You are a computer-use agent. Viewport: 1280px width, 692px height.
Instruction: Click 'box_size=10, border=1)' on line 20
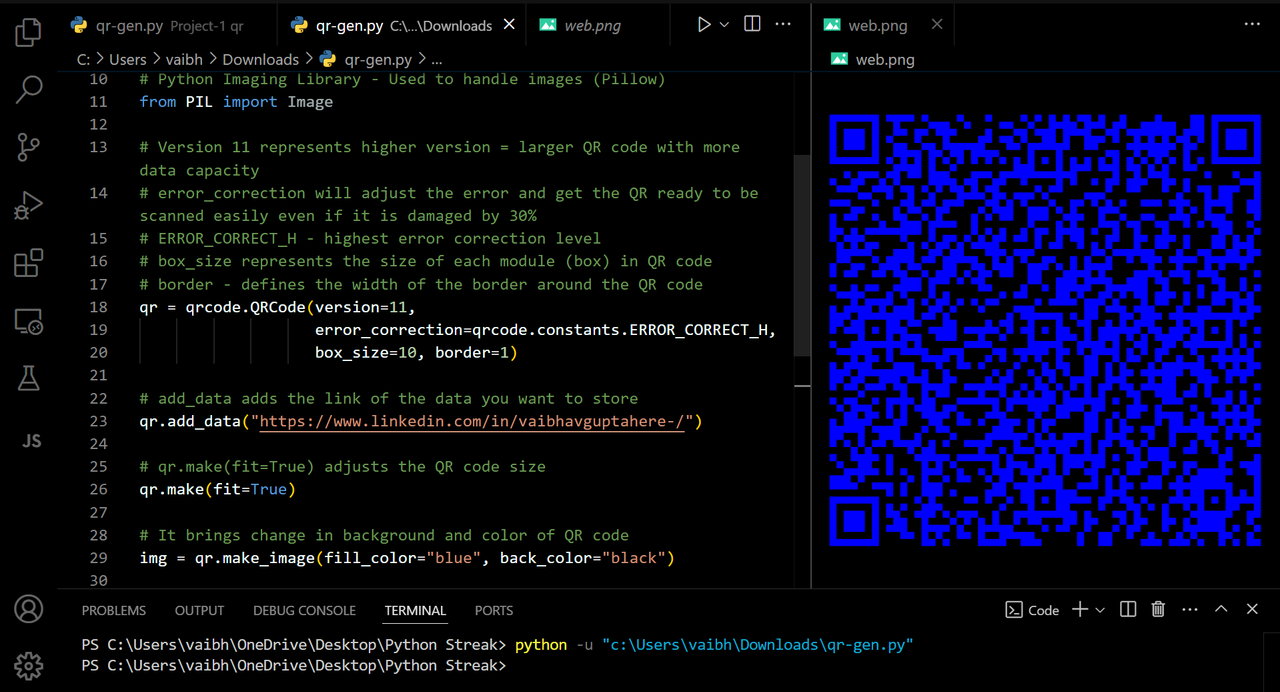tap(416, 353)
